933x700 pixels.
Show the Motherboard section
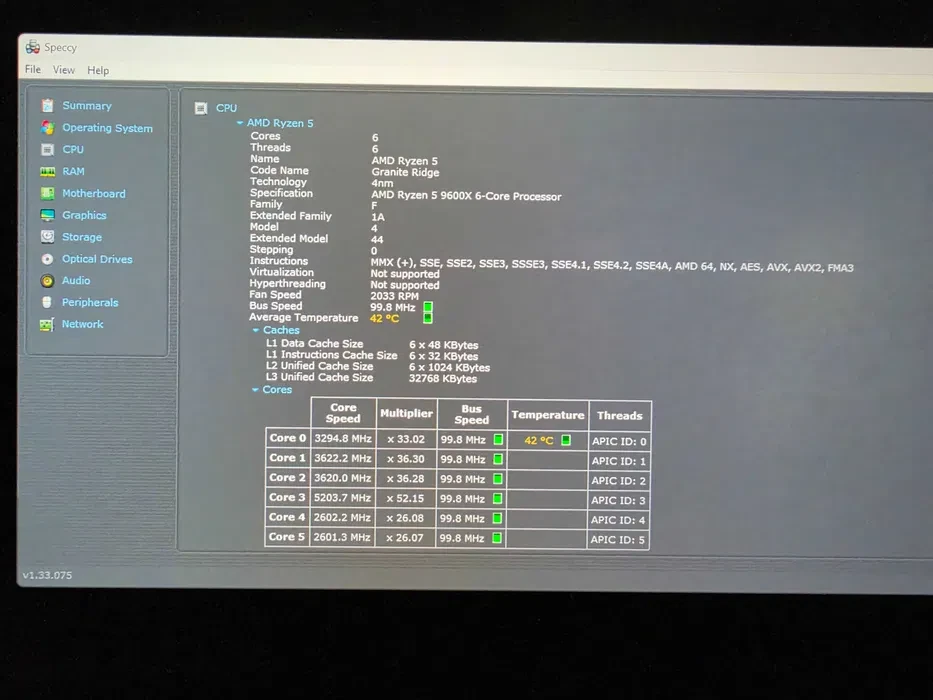coord(93,193)
